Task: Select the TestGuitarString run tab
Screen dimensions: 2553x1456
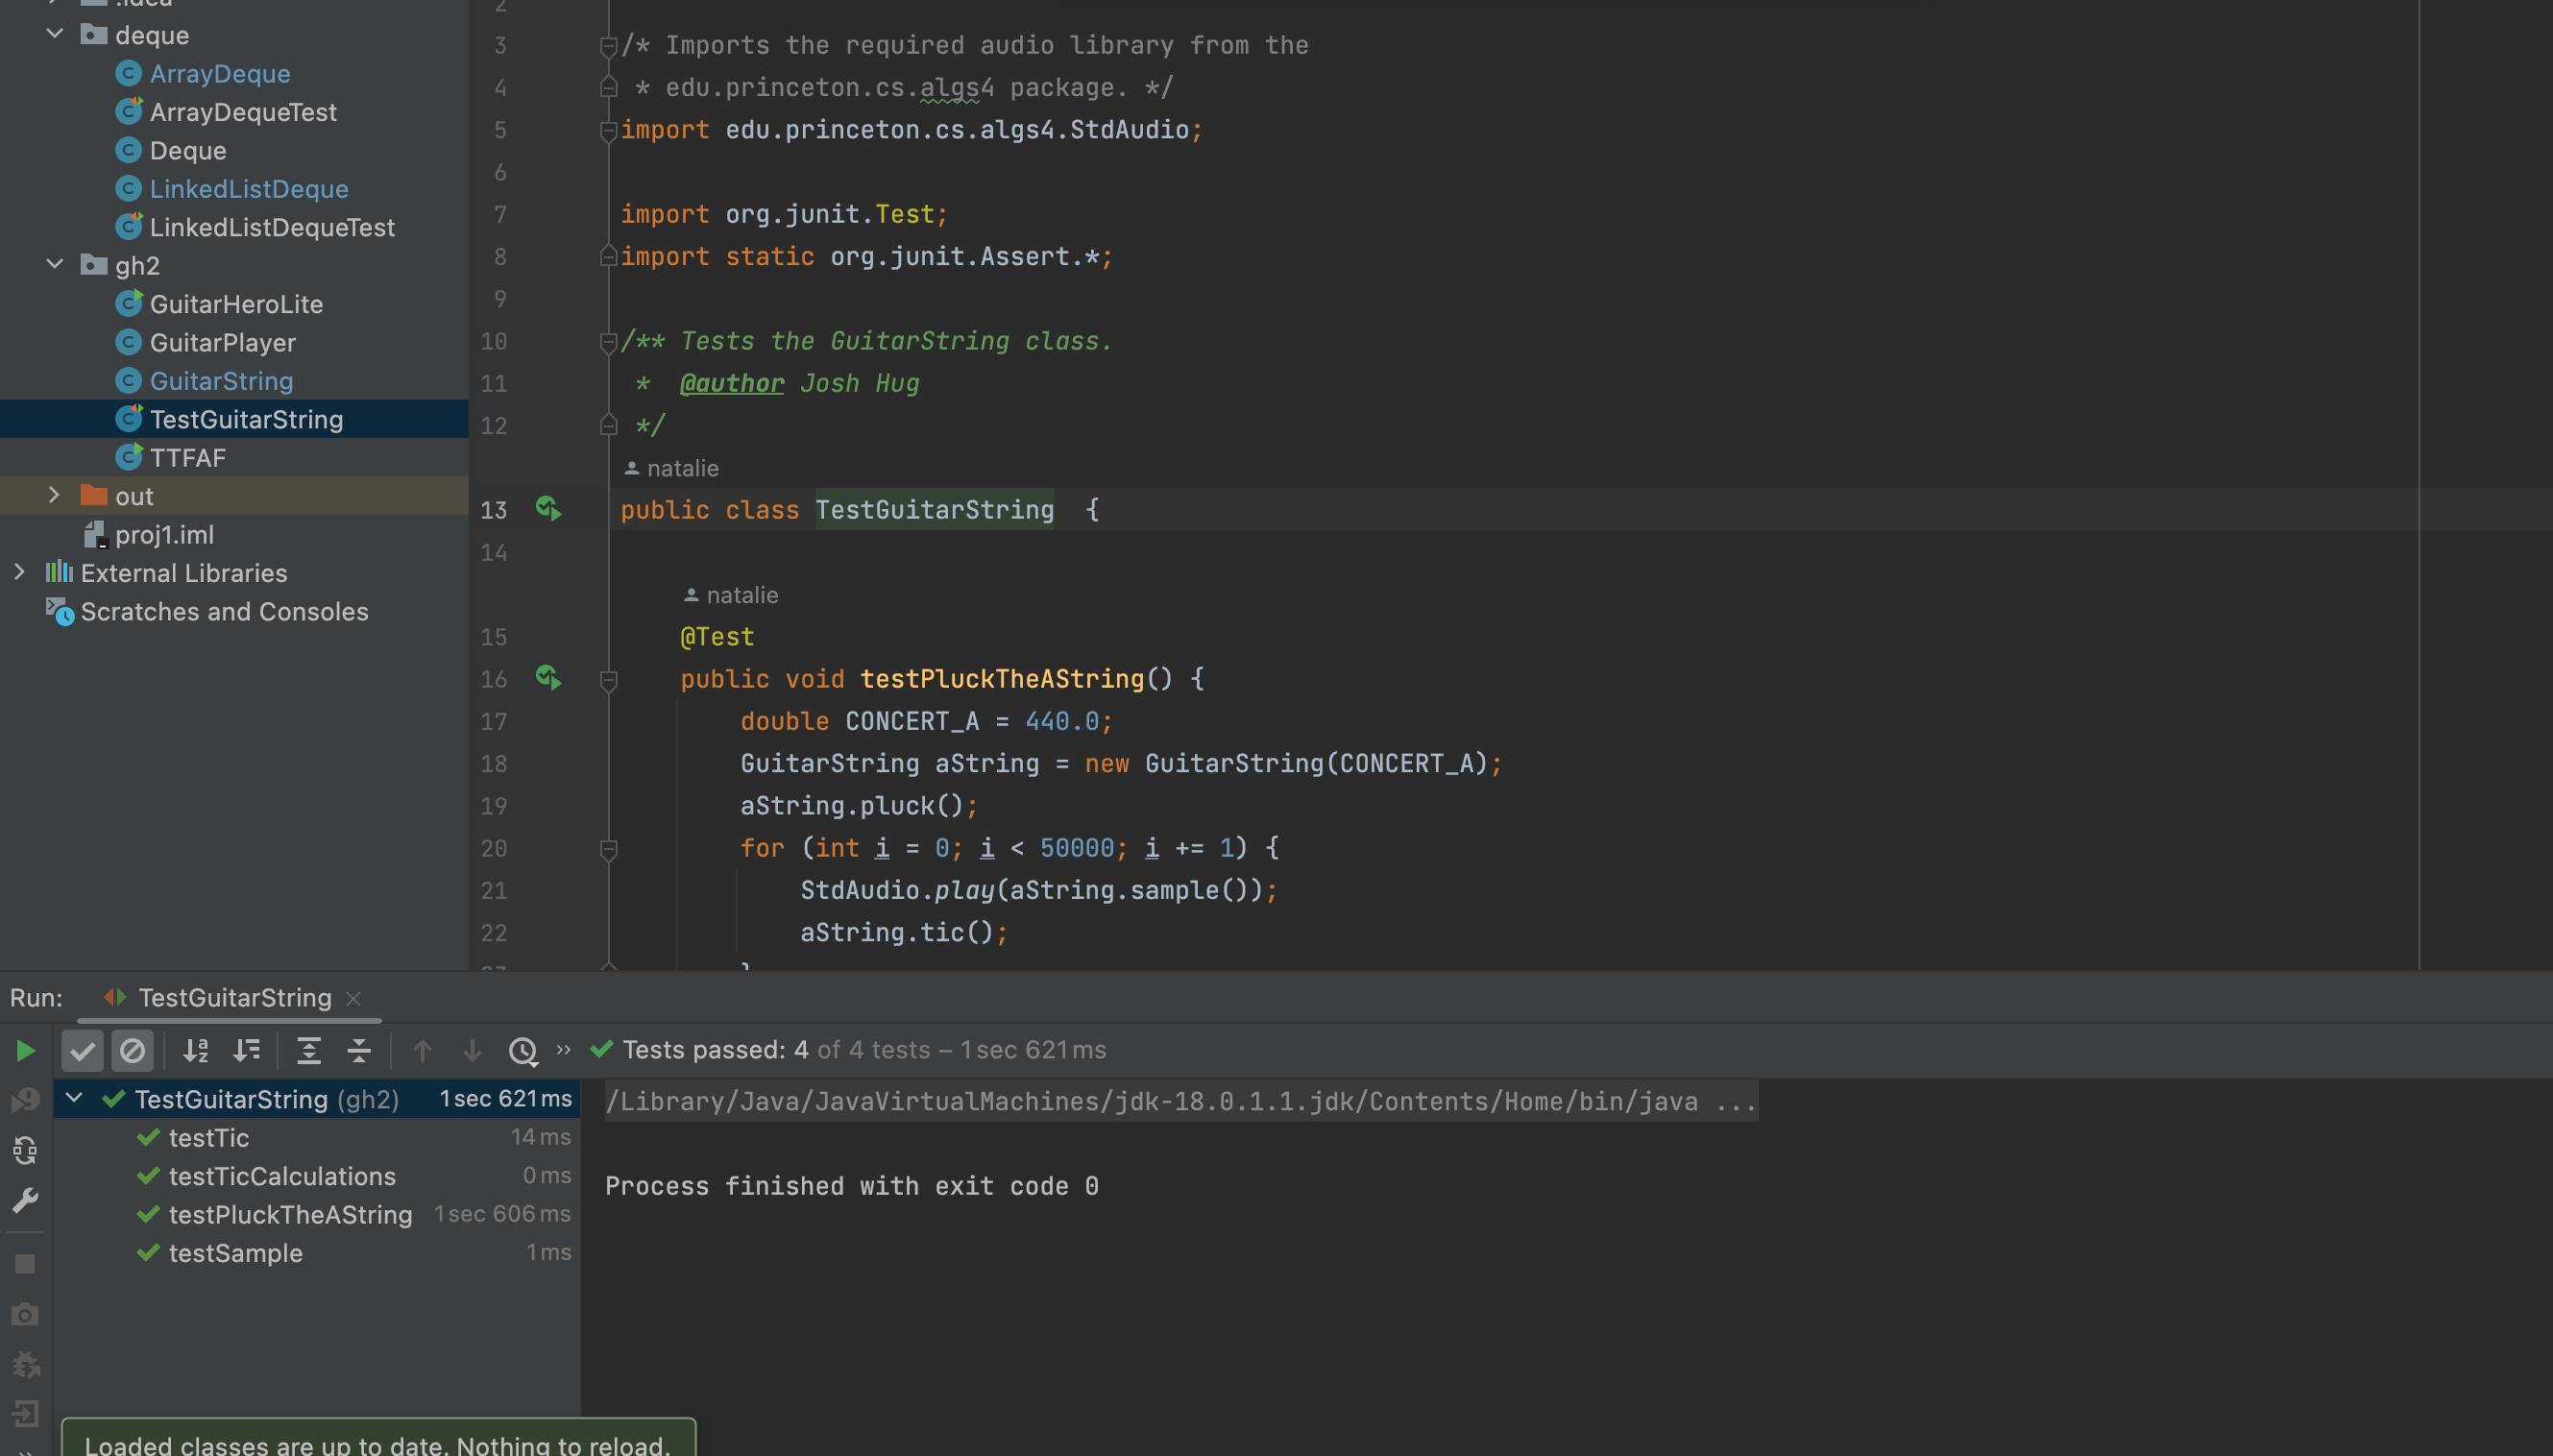Action: click(234, 997)
